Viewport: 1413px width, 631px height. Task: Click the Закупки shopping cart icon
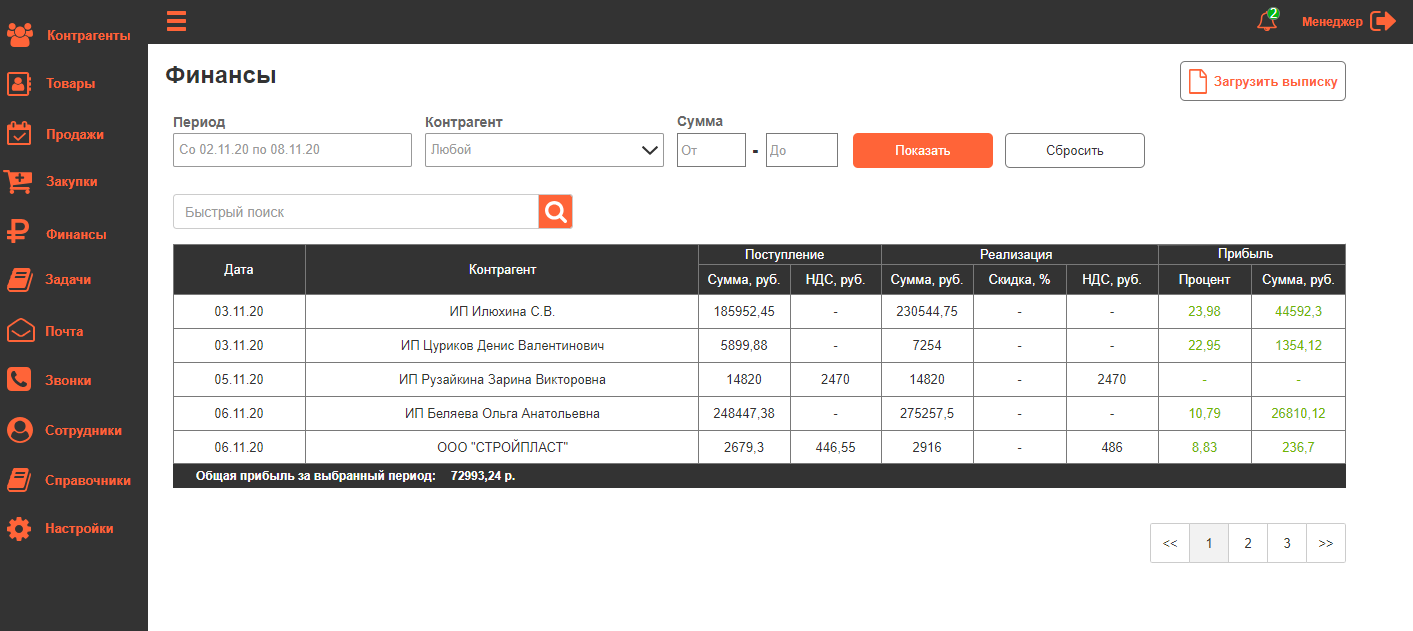tap(19, 181)
